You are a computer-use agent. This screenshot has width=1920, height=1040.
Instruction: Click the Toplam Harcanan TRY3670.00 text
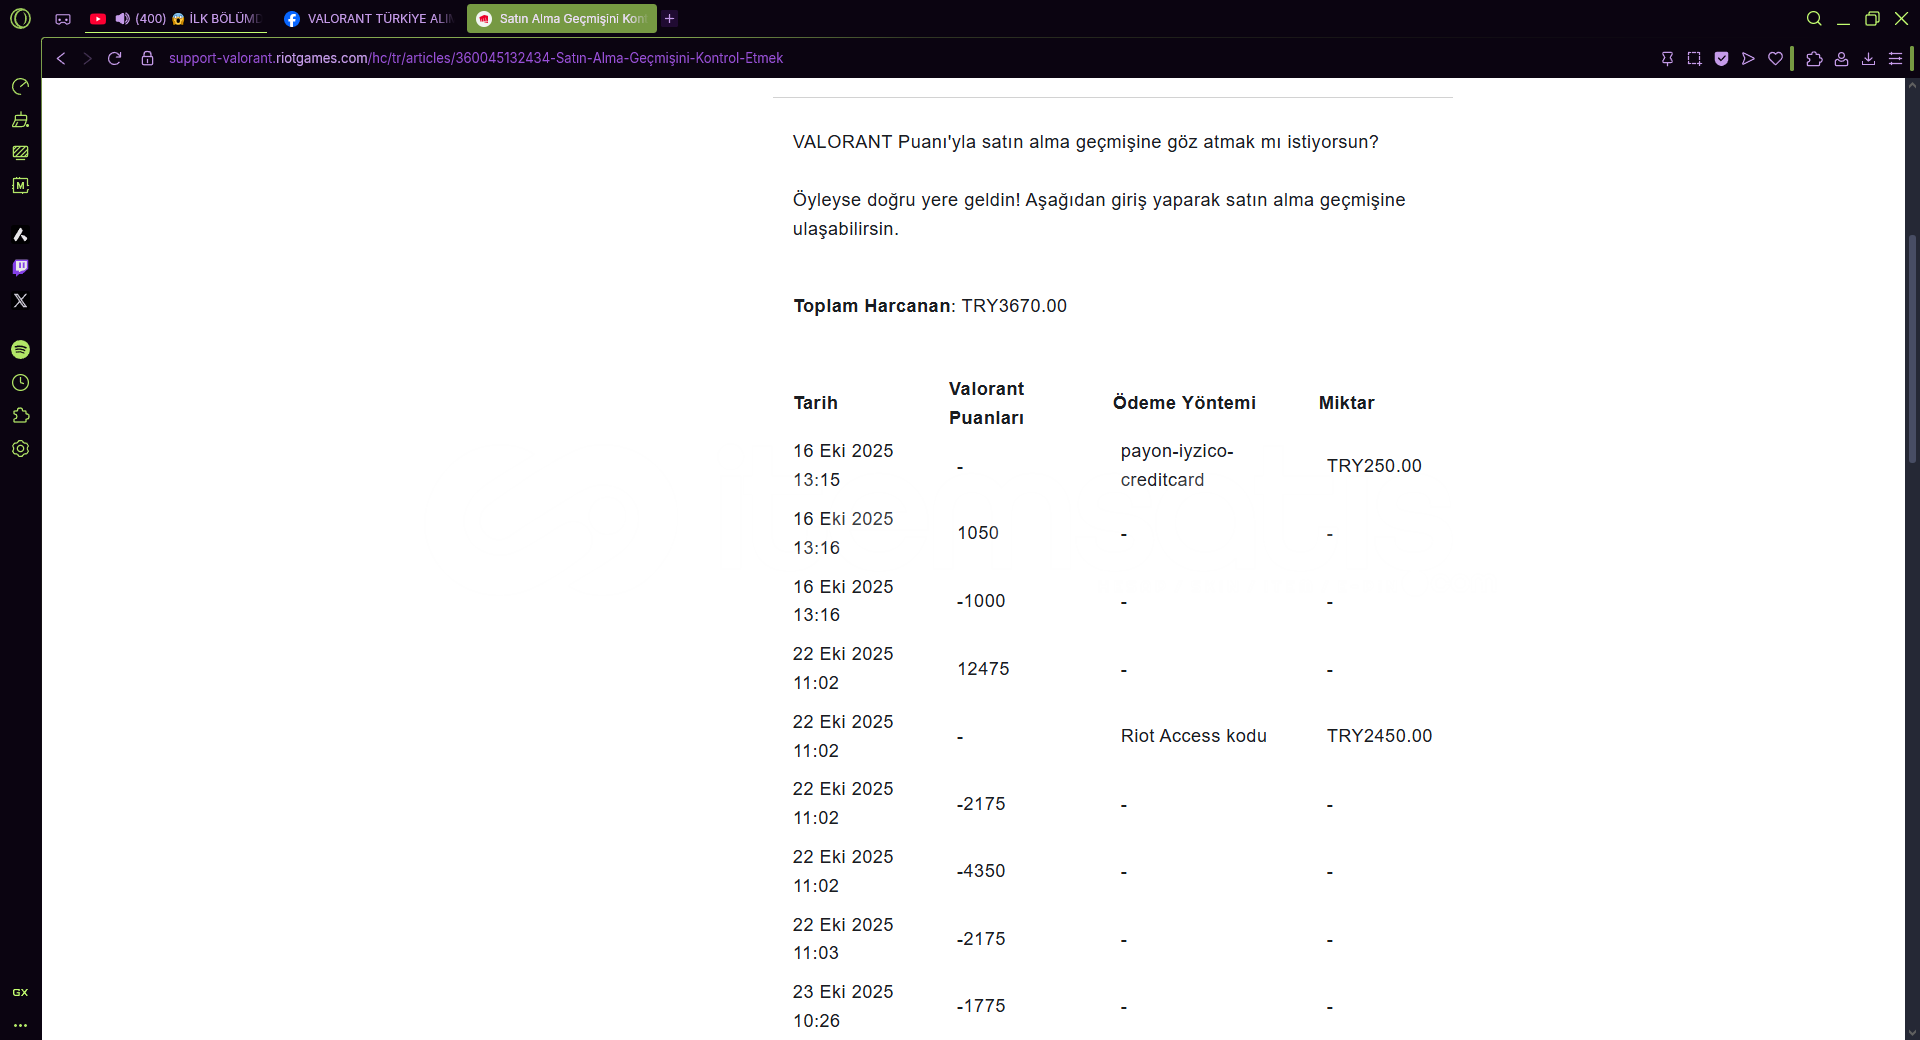pyautogui.click(x=930, y=306)
